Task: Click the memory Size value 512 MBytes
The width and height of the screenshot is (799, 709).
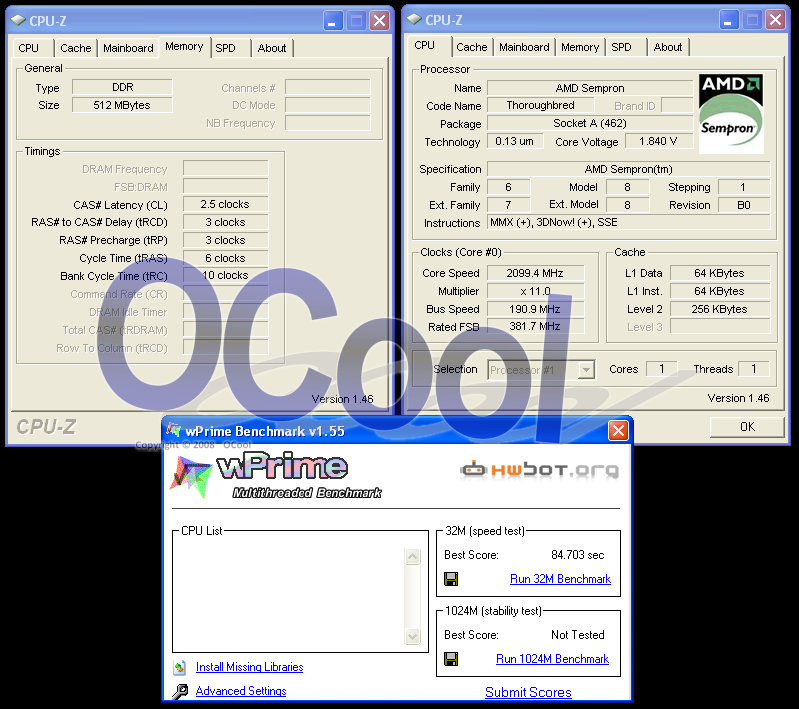Action: tap(122, 105)
